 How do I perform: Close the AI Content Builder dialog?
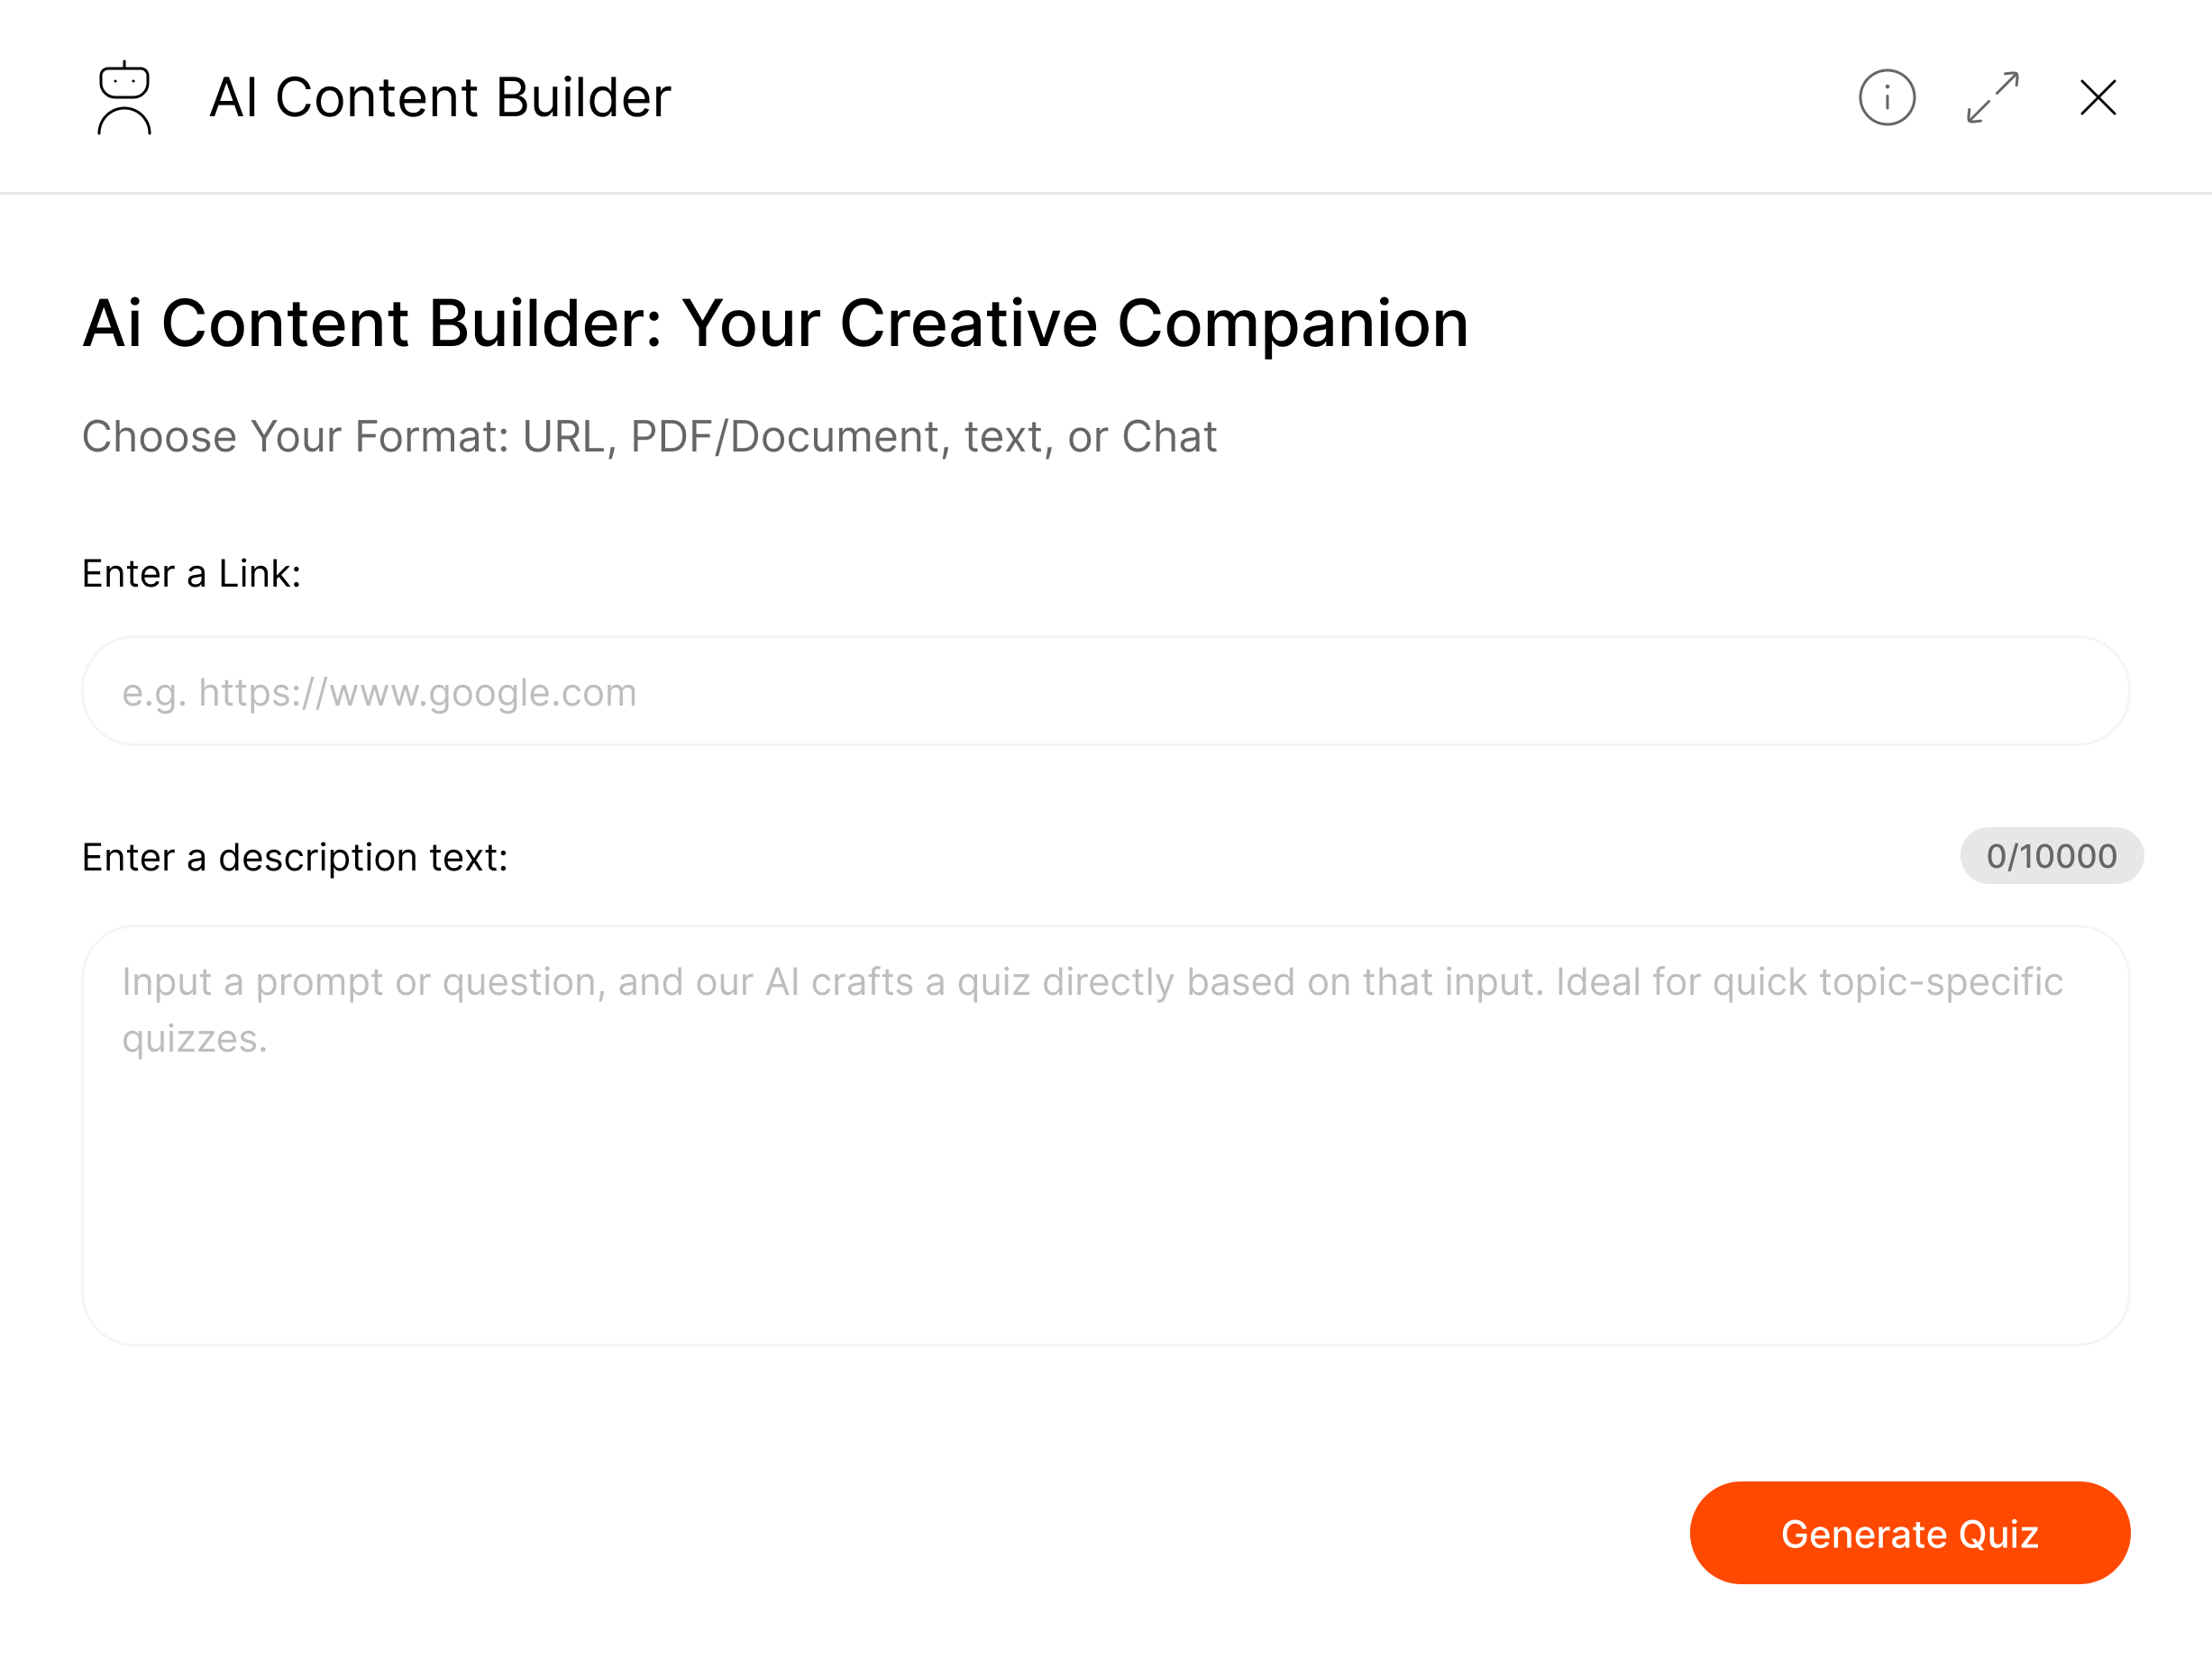[2097, 98]
